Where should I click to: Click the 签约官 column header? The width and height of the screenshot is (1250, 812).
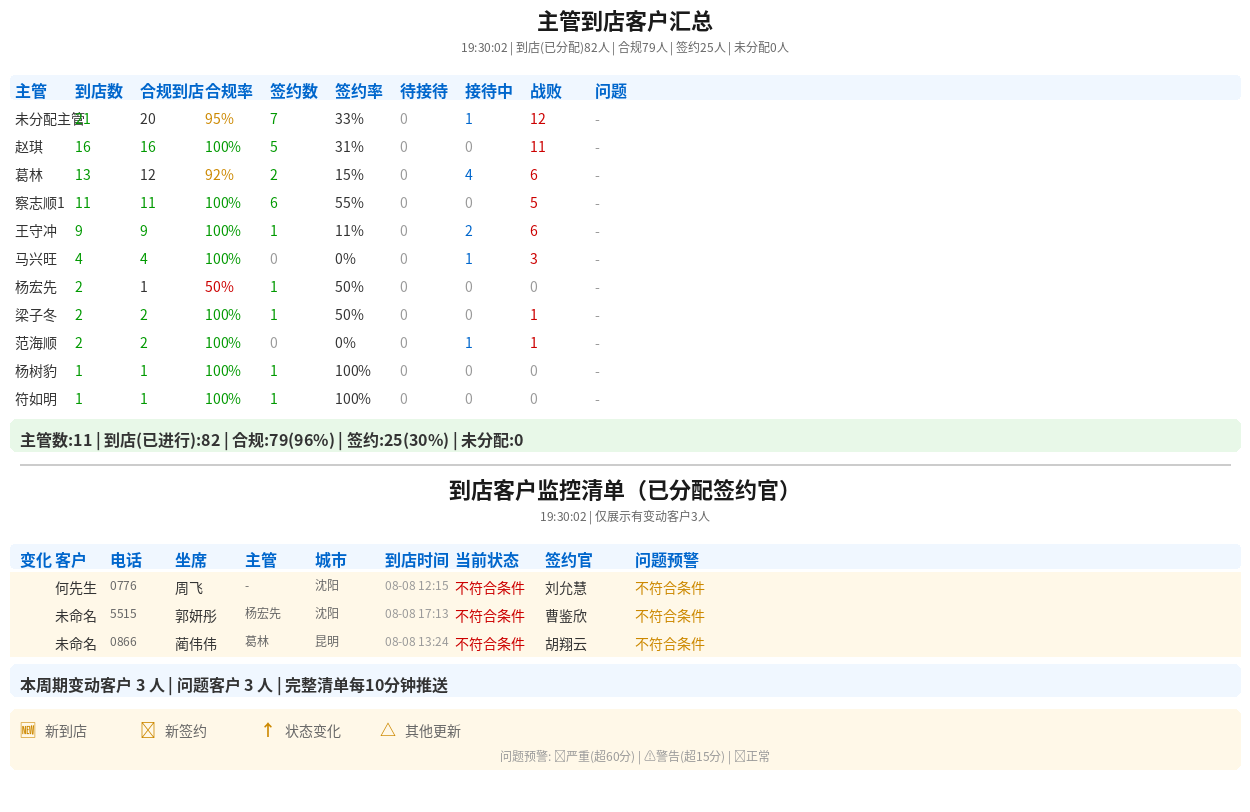click(x=569, y=561)
